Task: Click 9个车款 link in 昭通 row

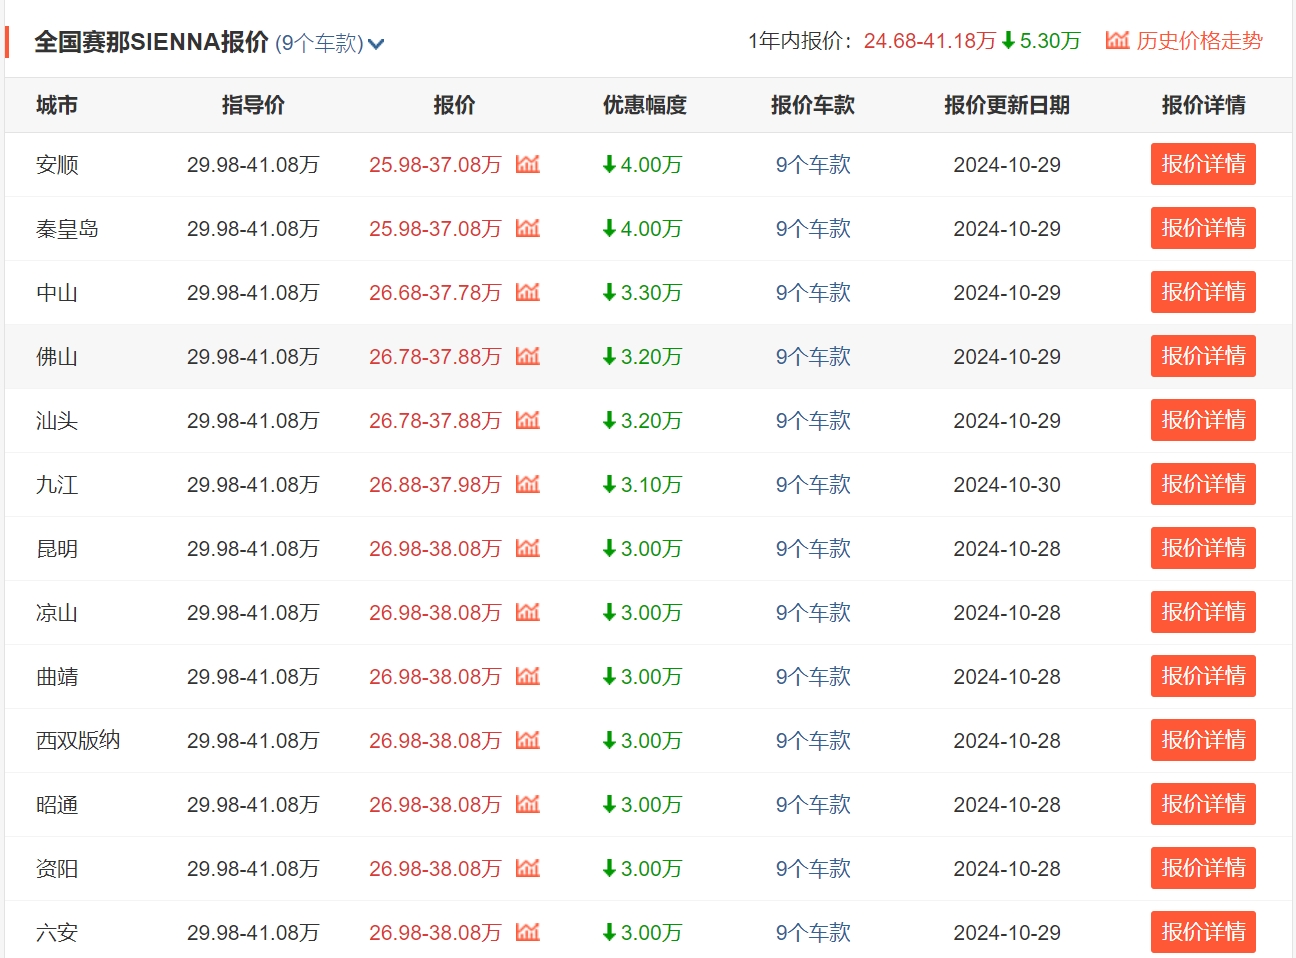Action: click(x=813, y=805)
